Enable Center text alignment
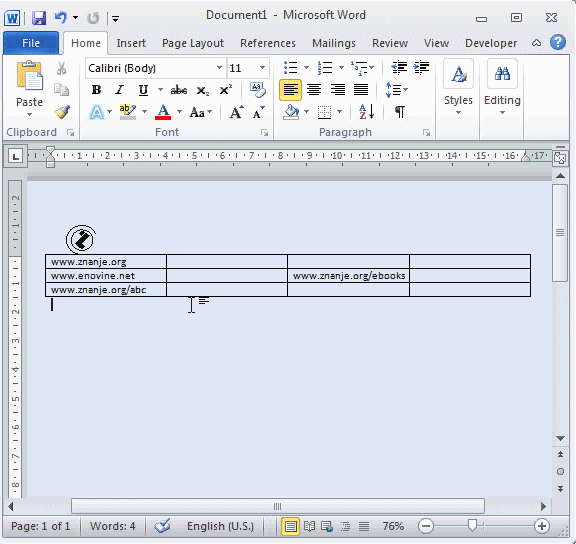This screenshot has height=544, width=576. (x=314, y=90)
